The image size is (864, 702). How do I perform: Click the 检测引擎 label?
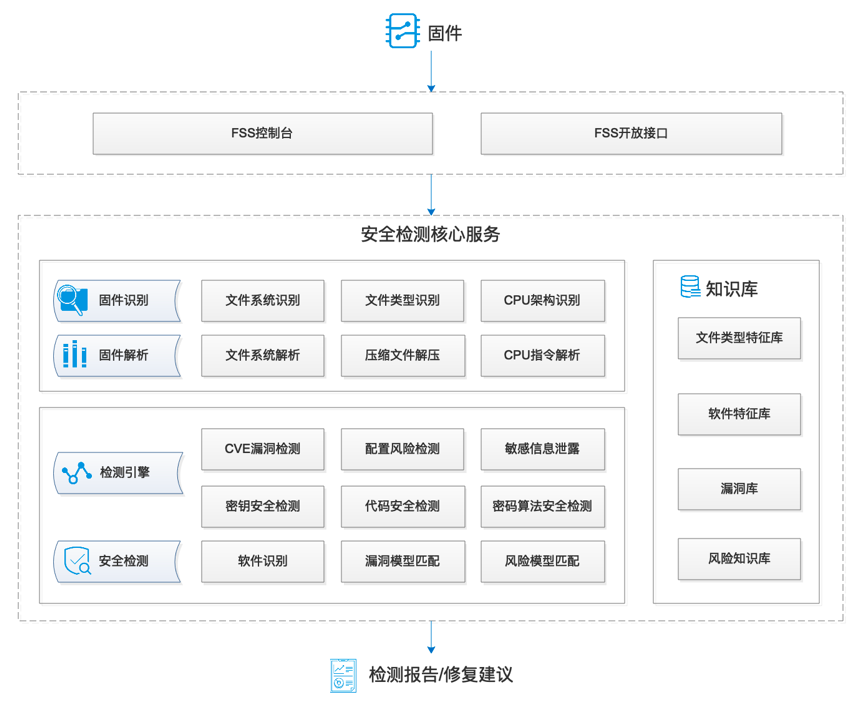pos(125,473)
